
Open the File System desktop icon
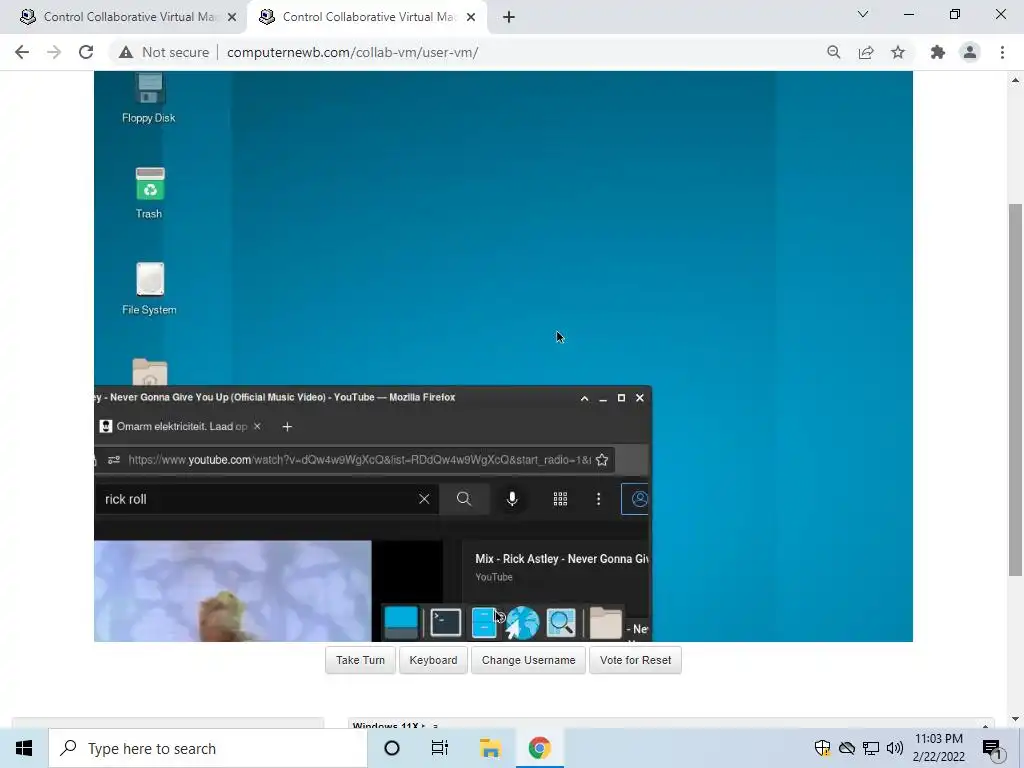150,289
